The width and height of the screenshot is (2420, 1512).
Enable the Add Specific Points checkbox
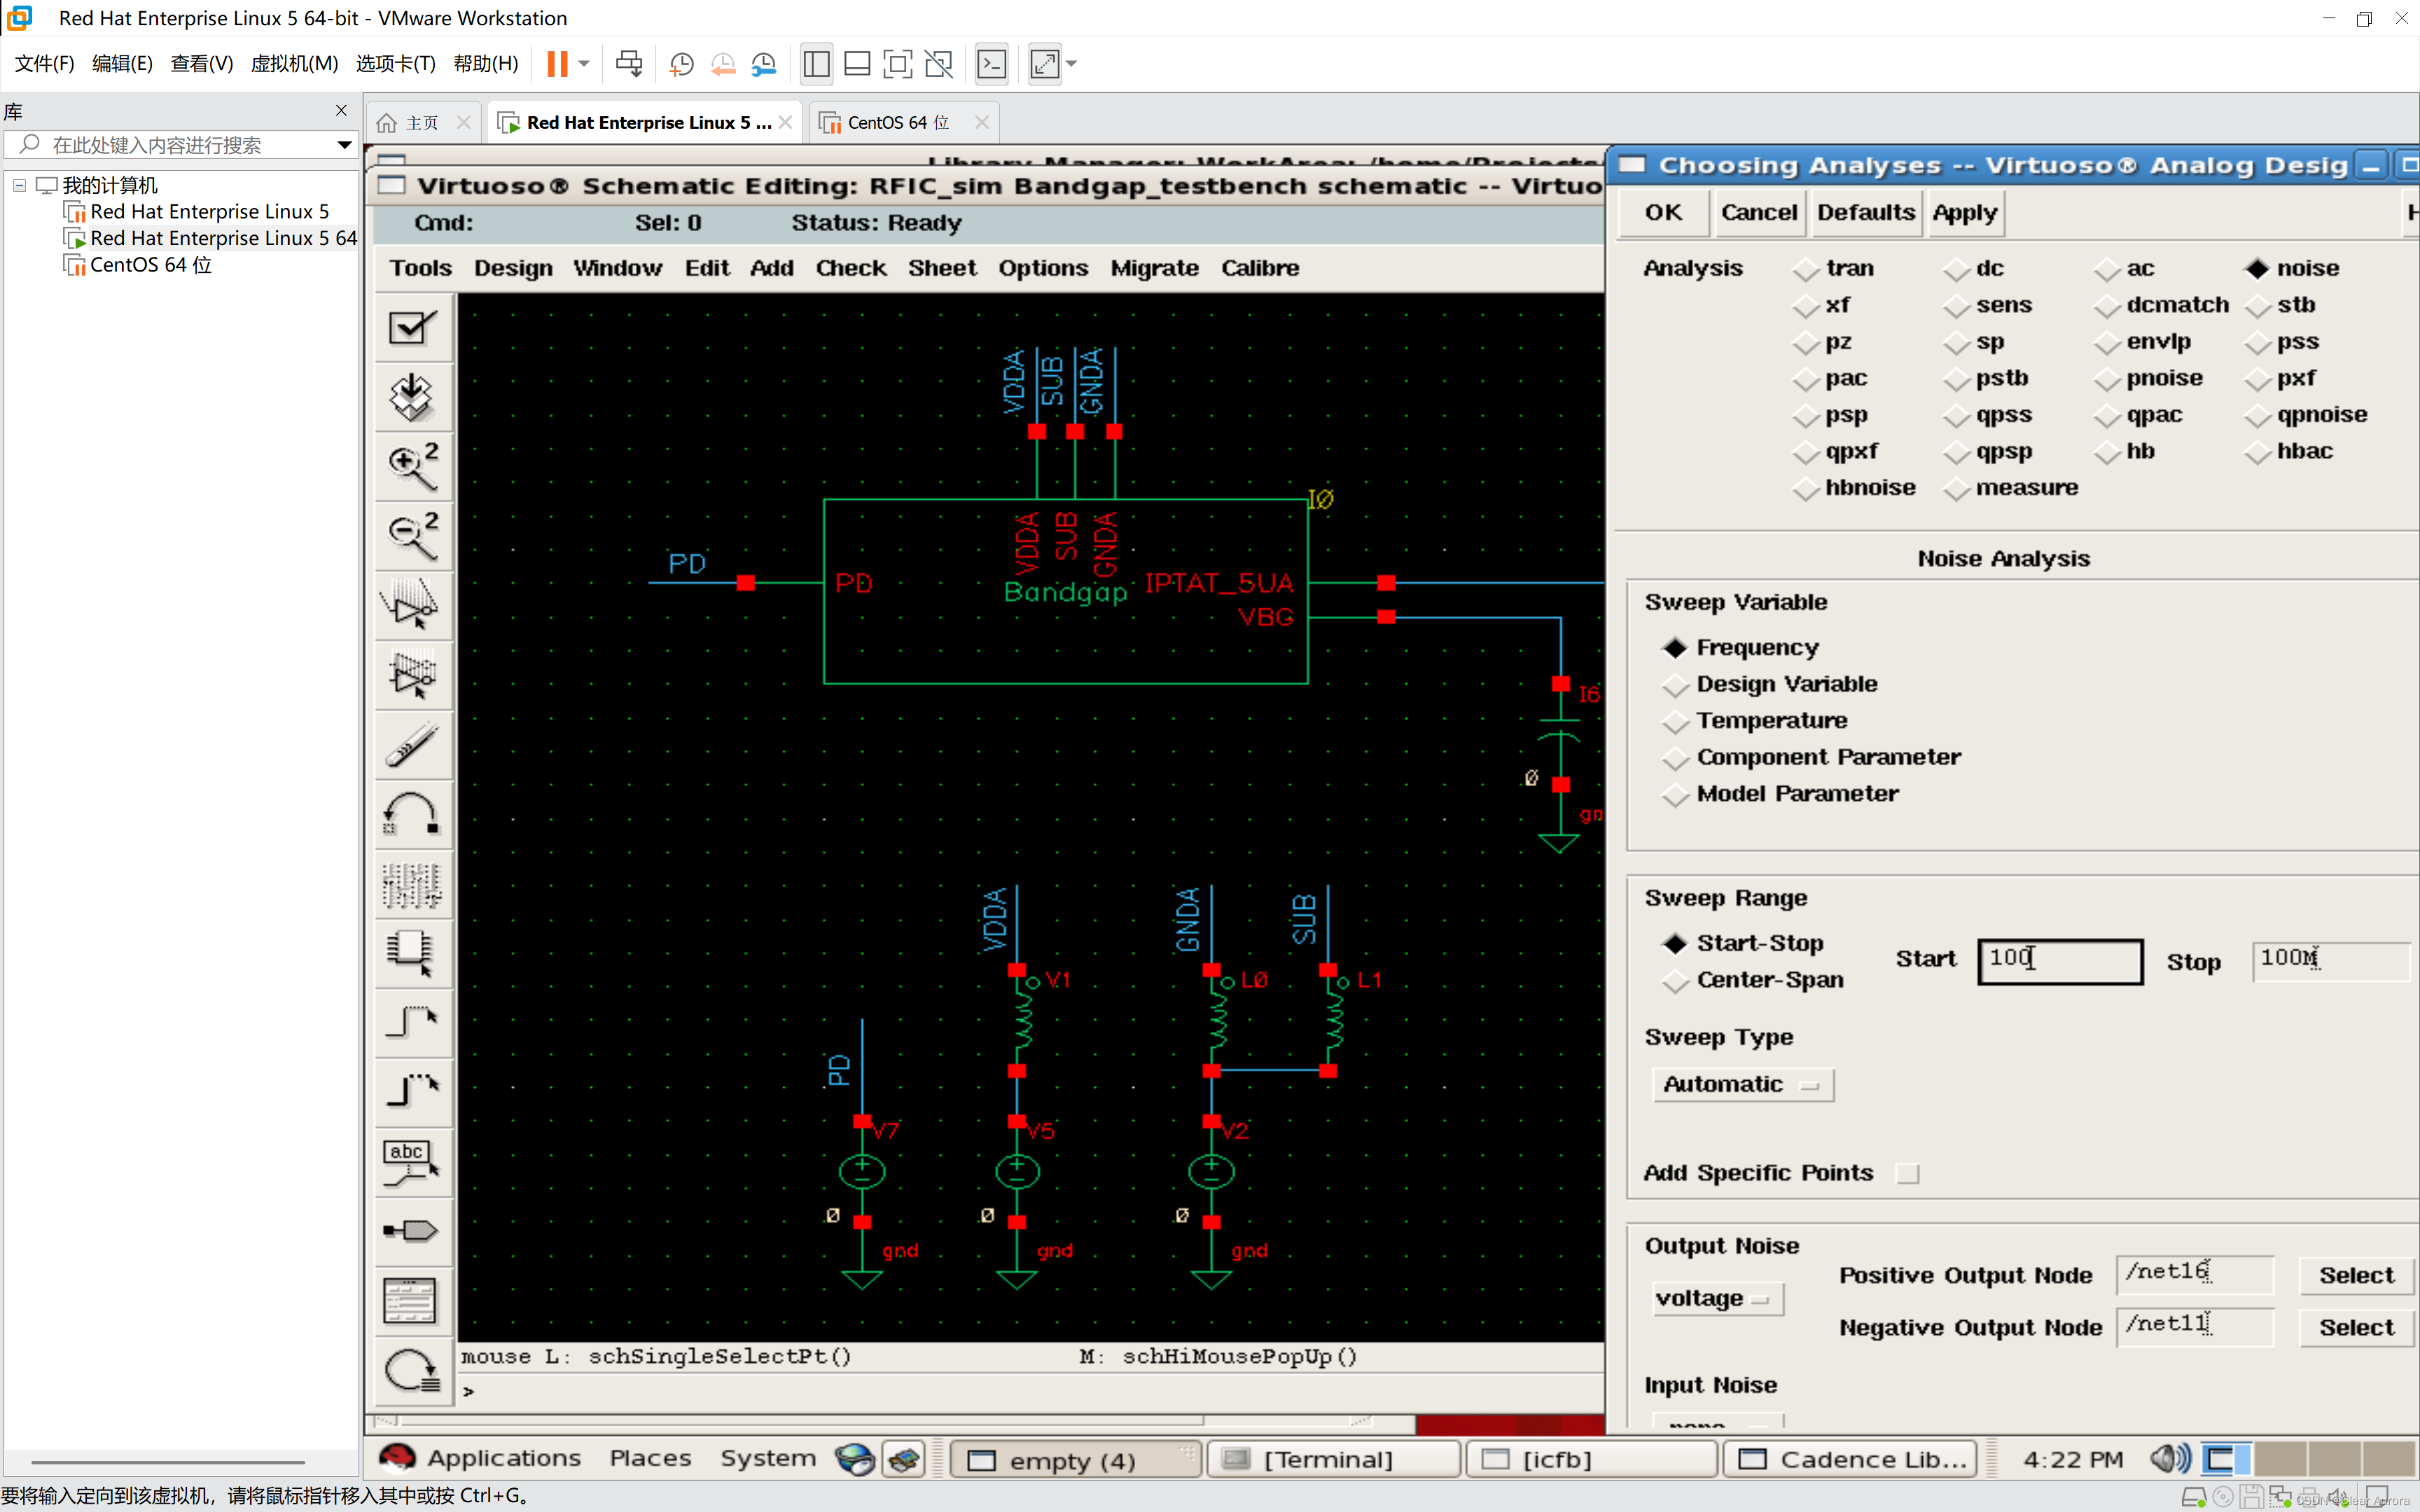[1907, 1173]
